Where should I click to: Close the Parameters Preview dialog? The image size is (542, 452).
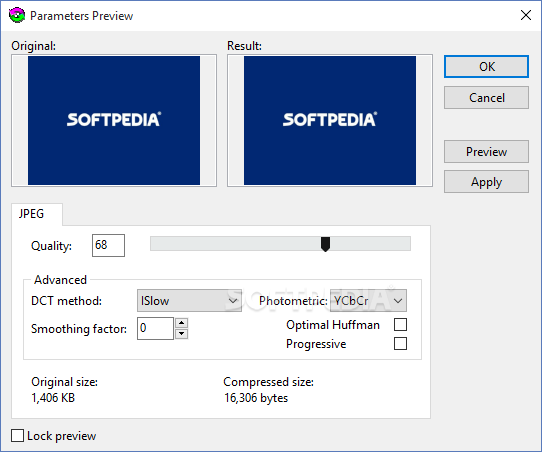click(526, 15)
